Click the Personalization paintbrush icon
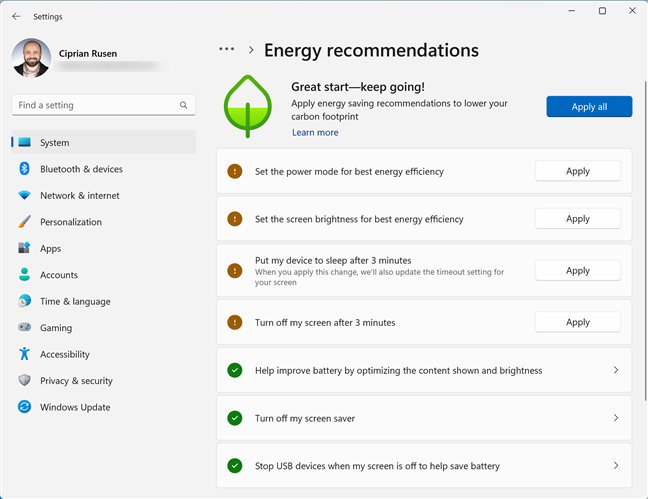648x499 pixels. pyautogui.click(x=24, y=222)
